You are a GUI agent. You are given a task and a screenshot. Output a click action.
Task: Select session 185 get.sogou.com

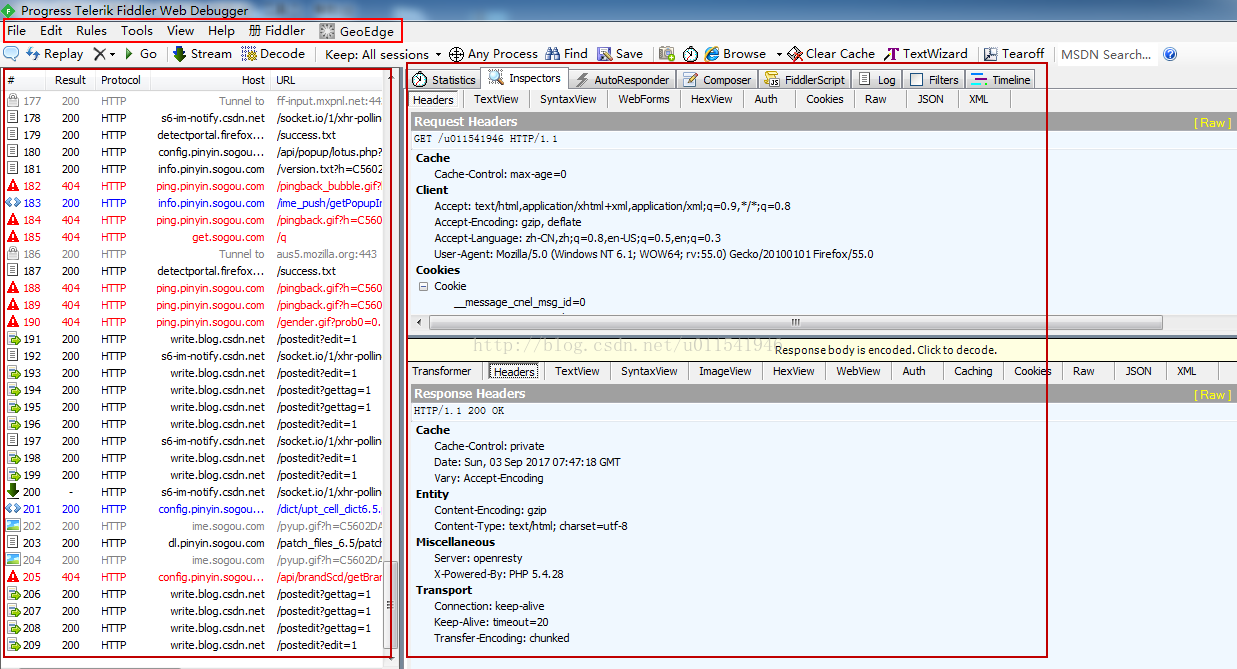pos(194,237)
